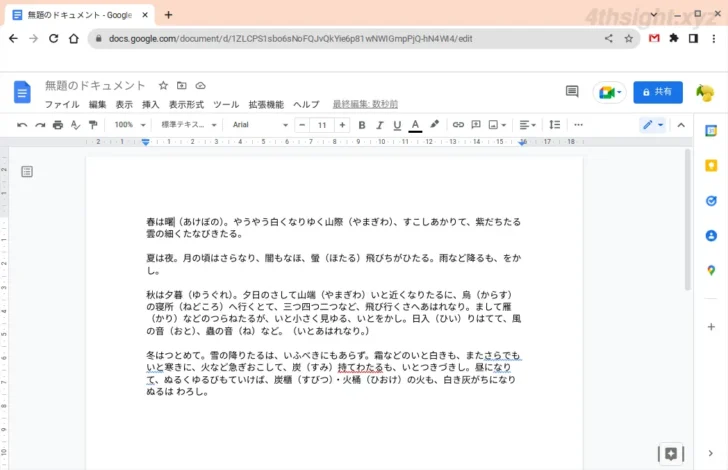Open Google Keep side panel

[711, 165]
